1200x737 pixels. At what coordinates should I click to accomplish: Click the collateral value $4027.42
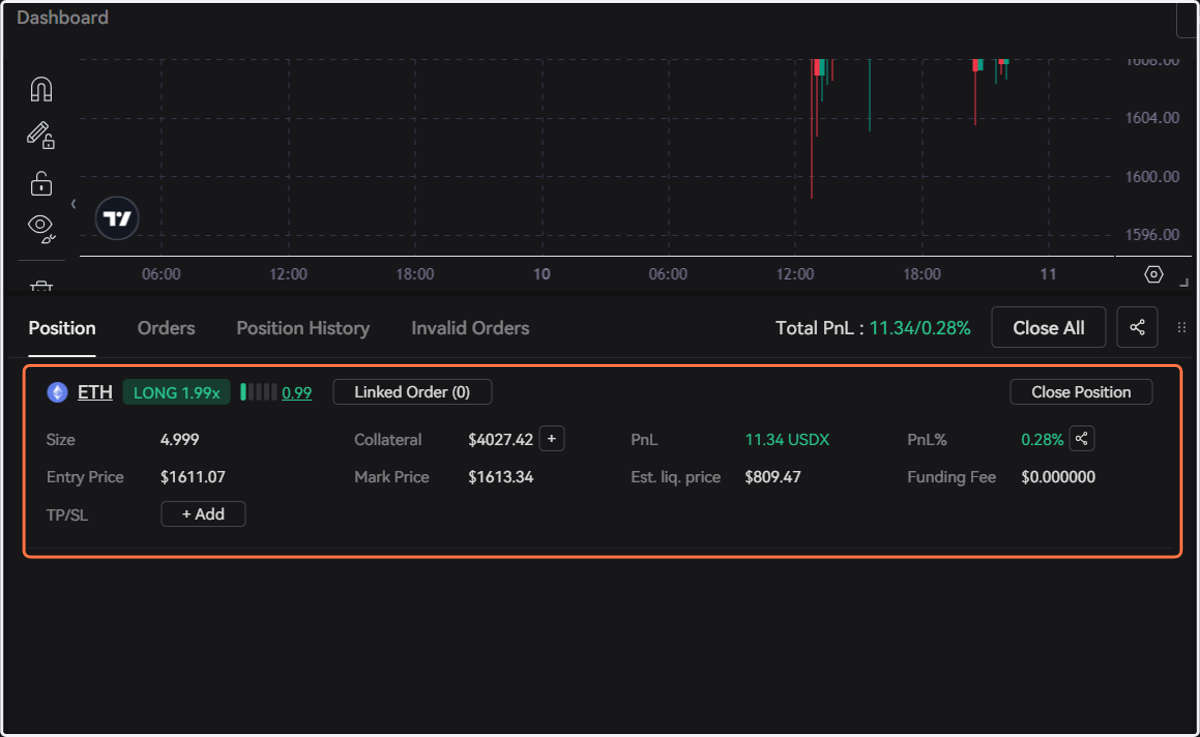(x=501, y=439)
